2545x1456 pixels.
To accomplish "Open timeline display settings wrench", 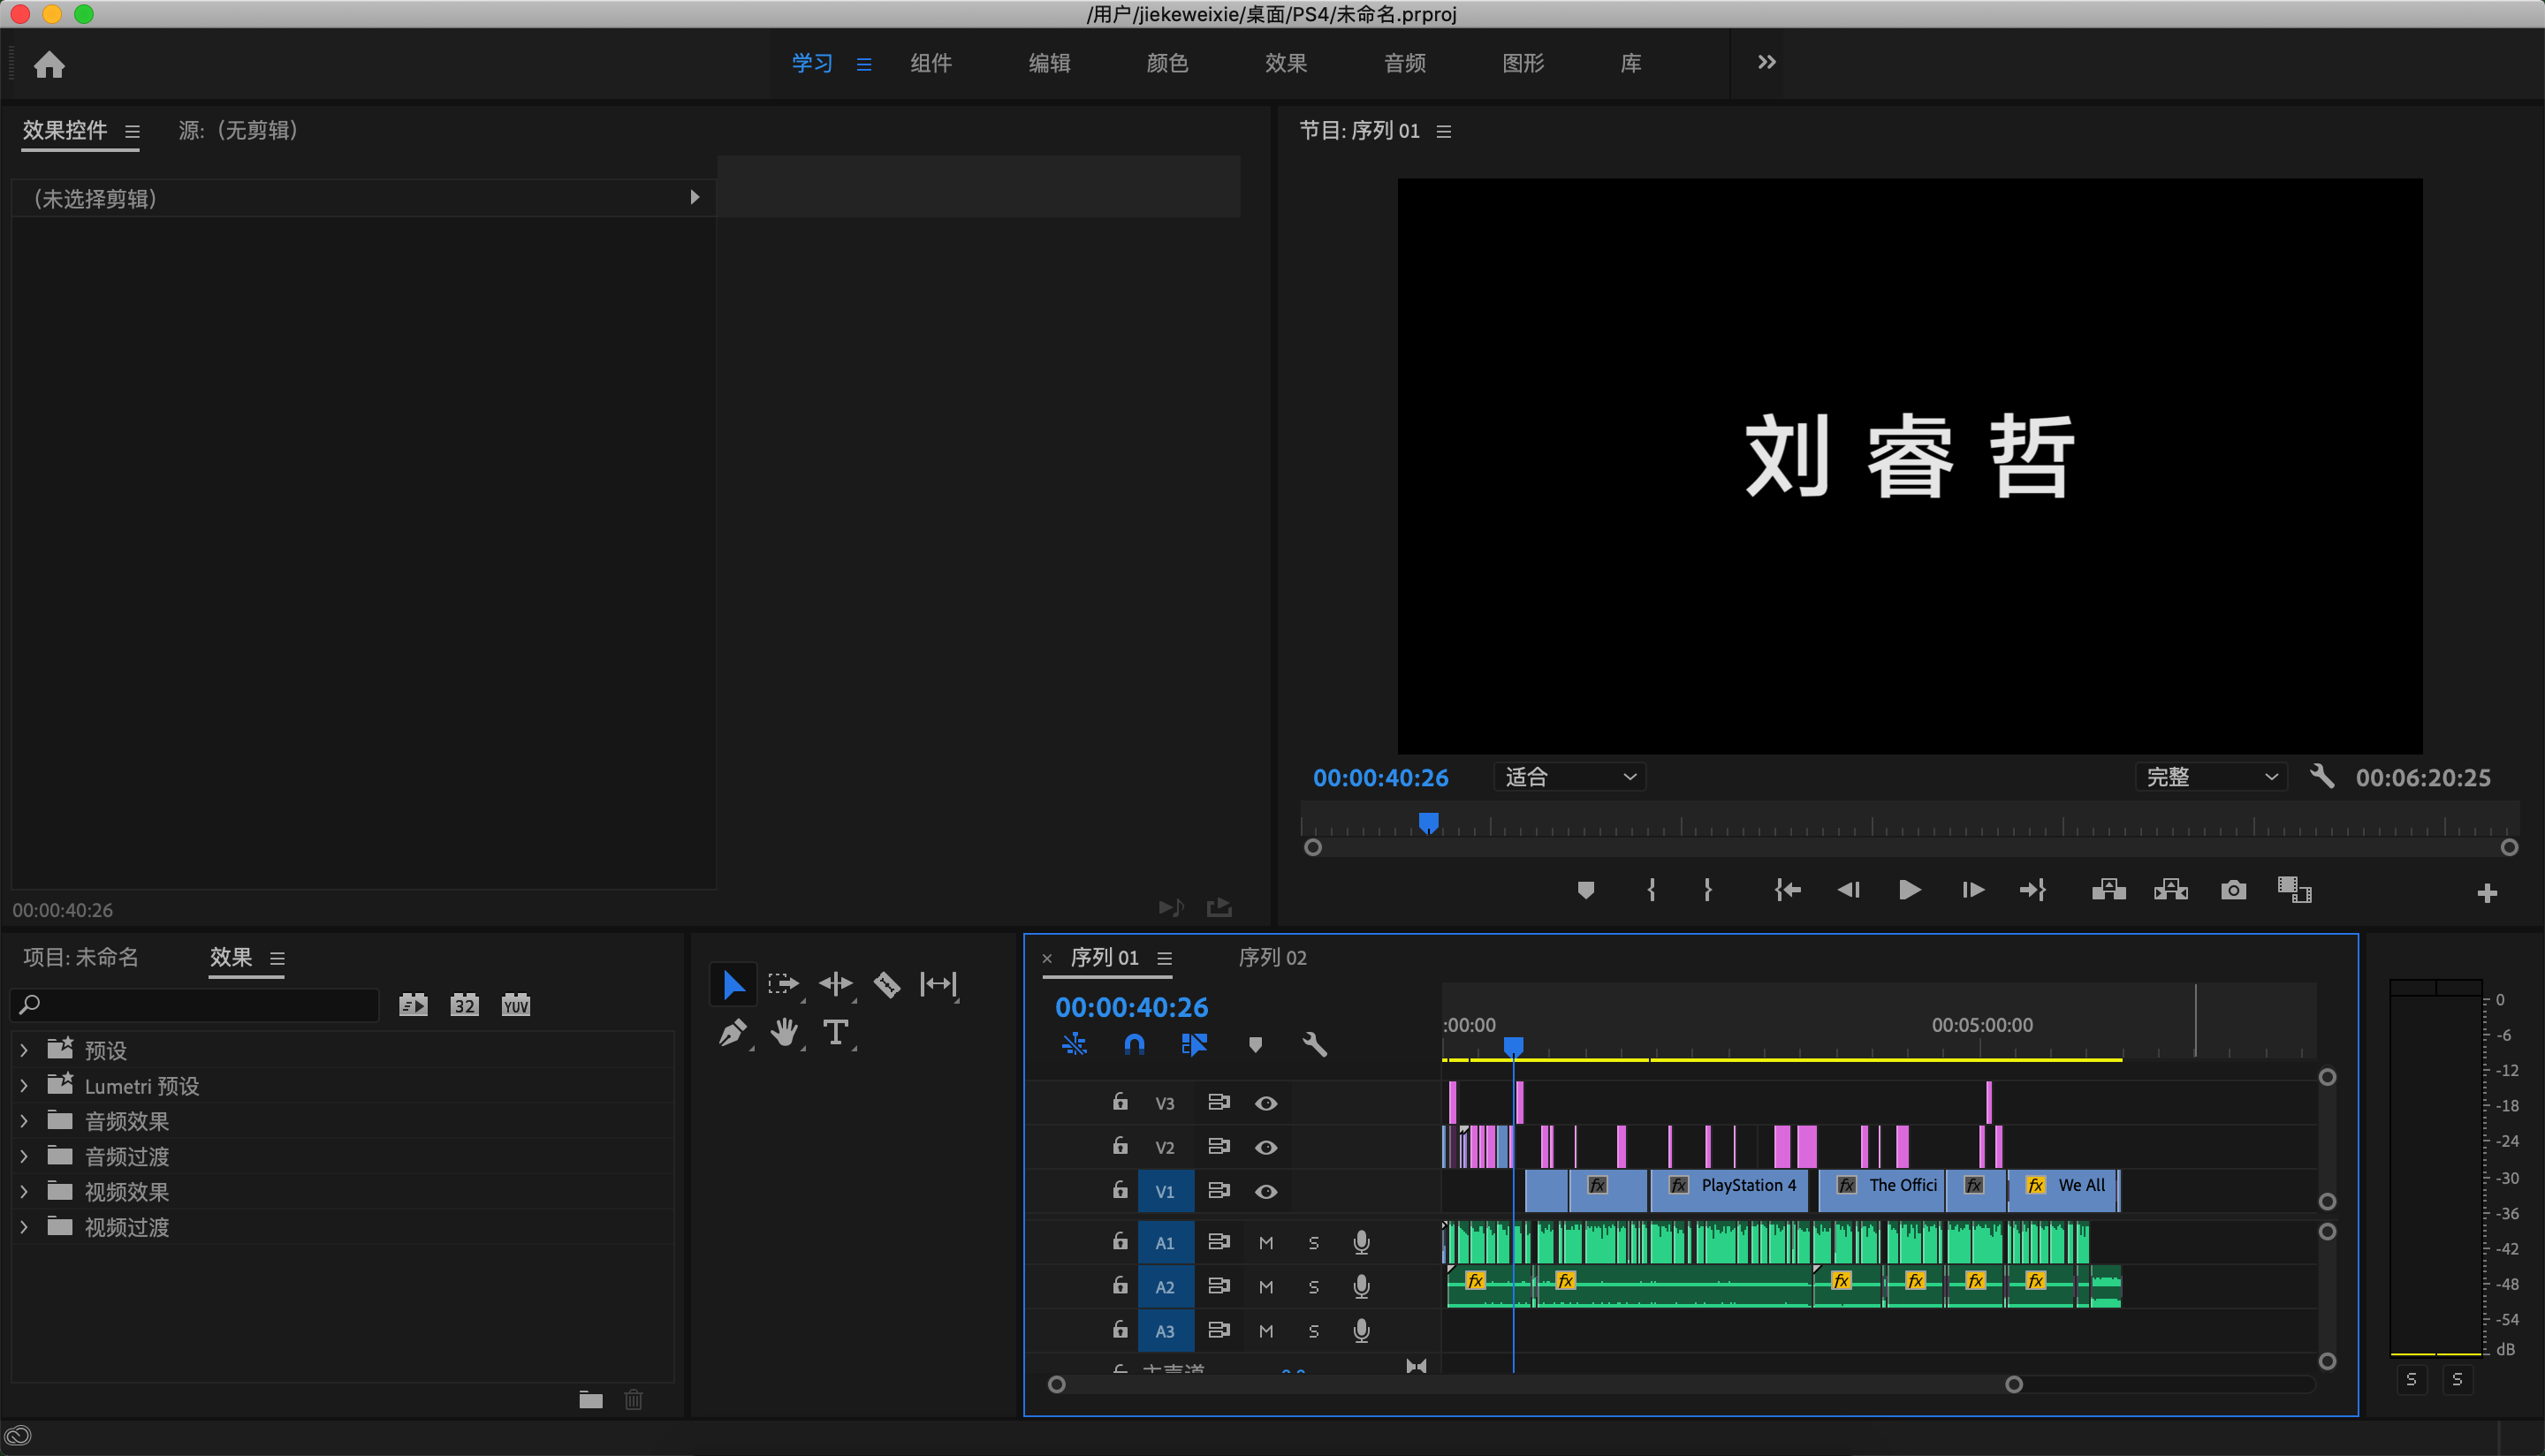I will [x=1314, y=1045].
